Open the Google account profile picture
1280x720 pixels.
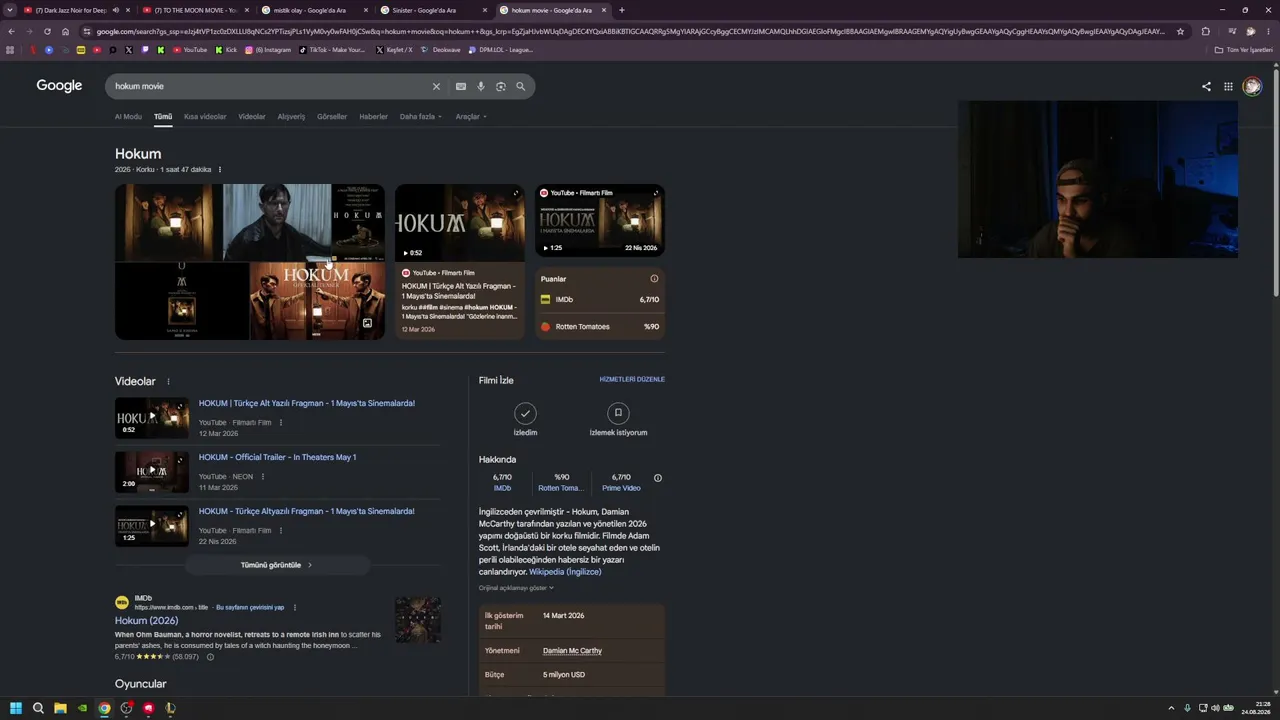[1252, 87]
